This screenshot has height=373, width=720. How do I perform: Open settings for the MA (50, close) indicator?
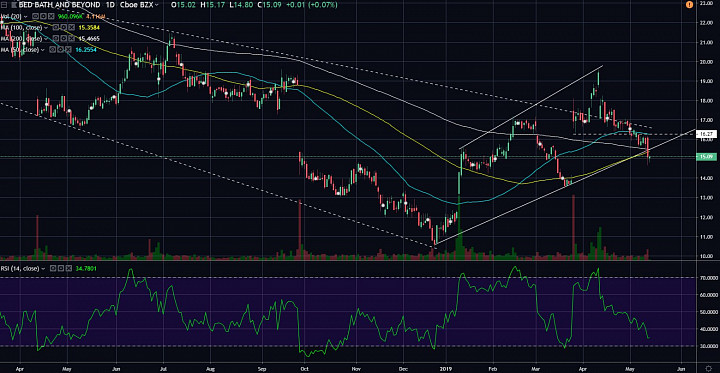pos(60,49)
